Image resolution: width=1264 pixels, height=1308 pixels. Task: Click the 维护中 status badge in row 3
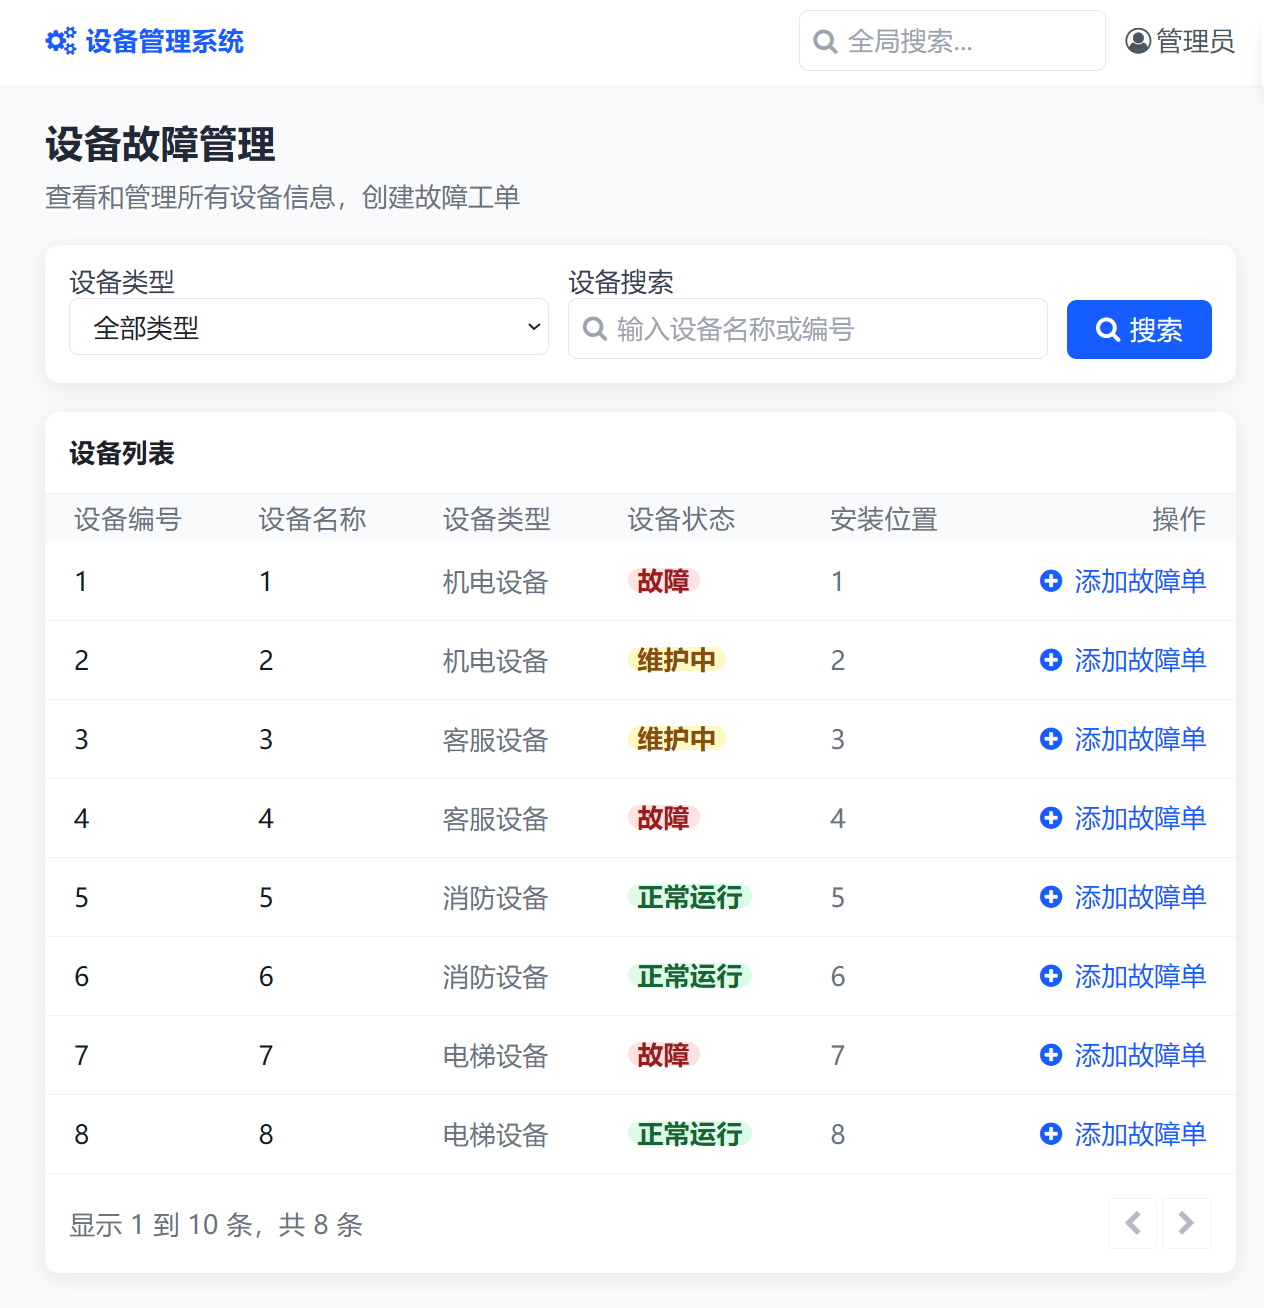[x=677, y=739]
